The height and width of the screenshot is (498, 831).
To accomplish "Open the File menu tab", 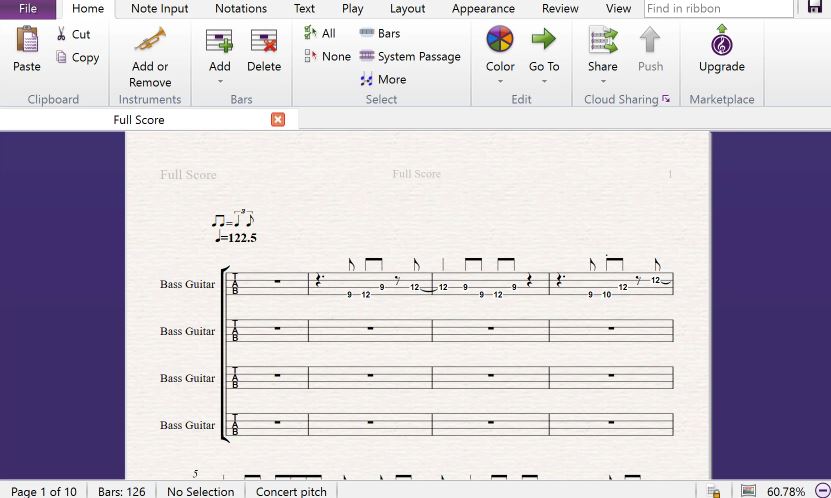I will [x=28, y=8].
